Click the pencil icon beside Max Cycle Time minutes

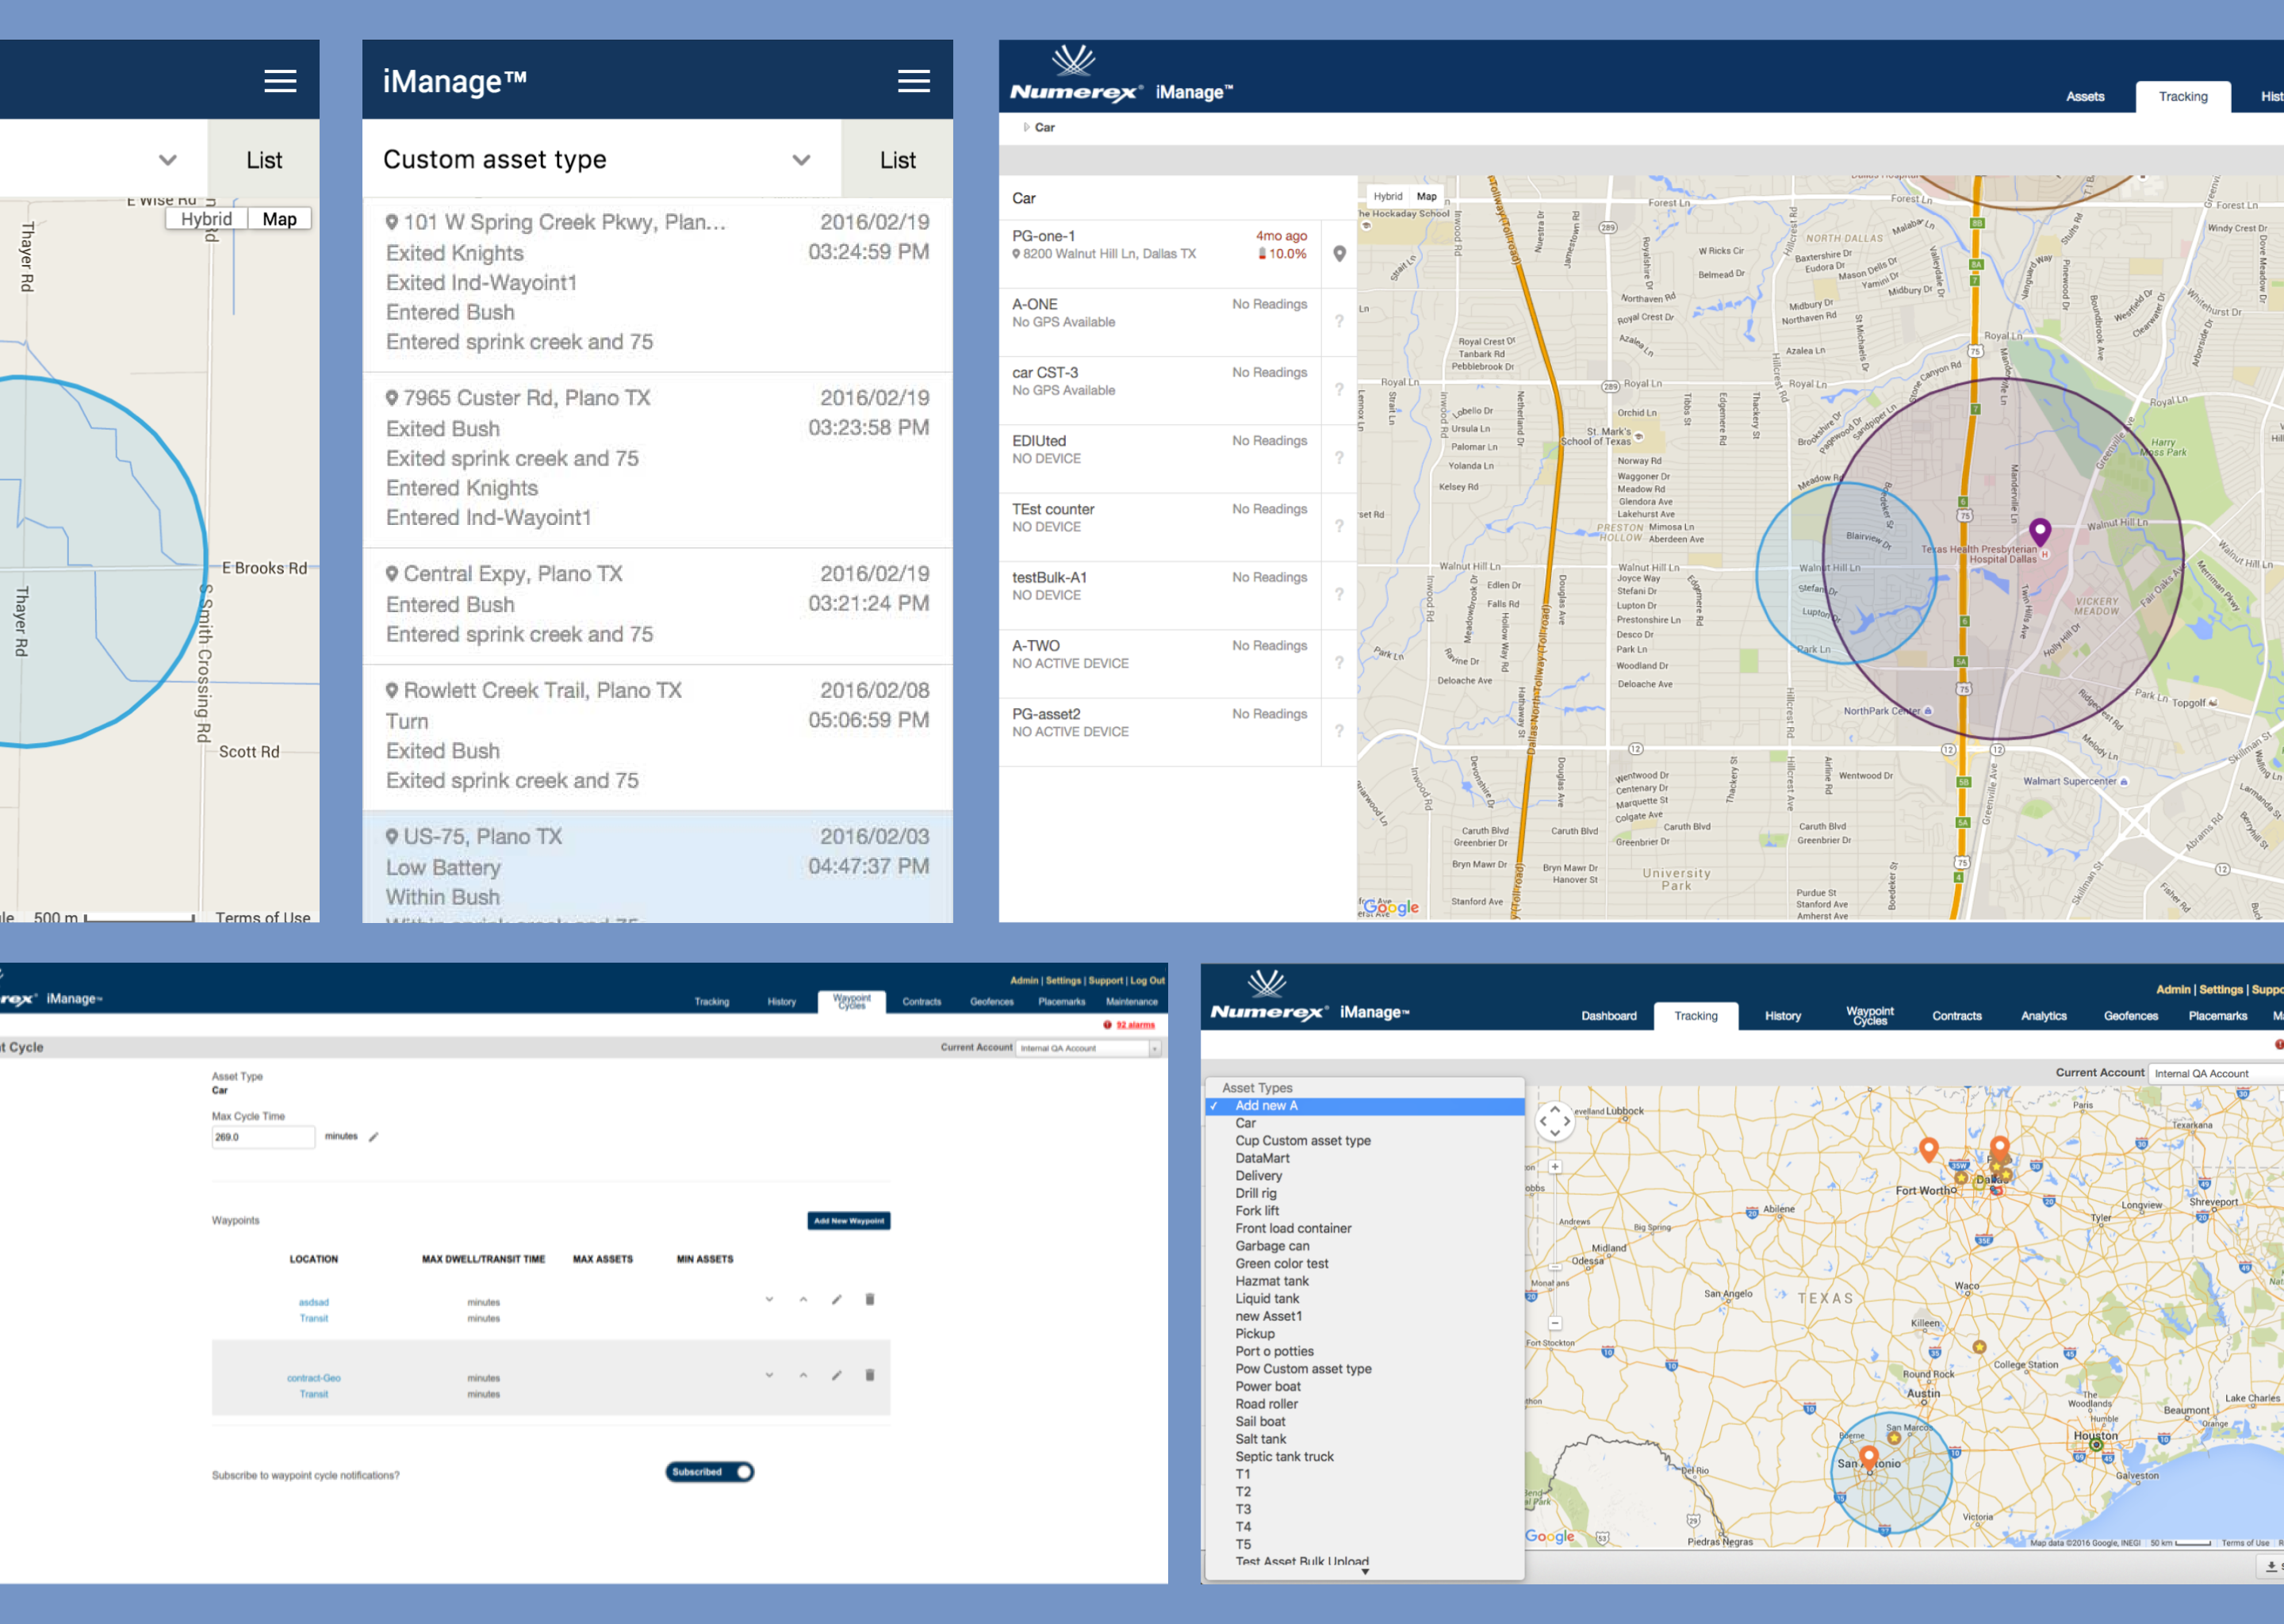coord(374,1137)
